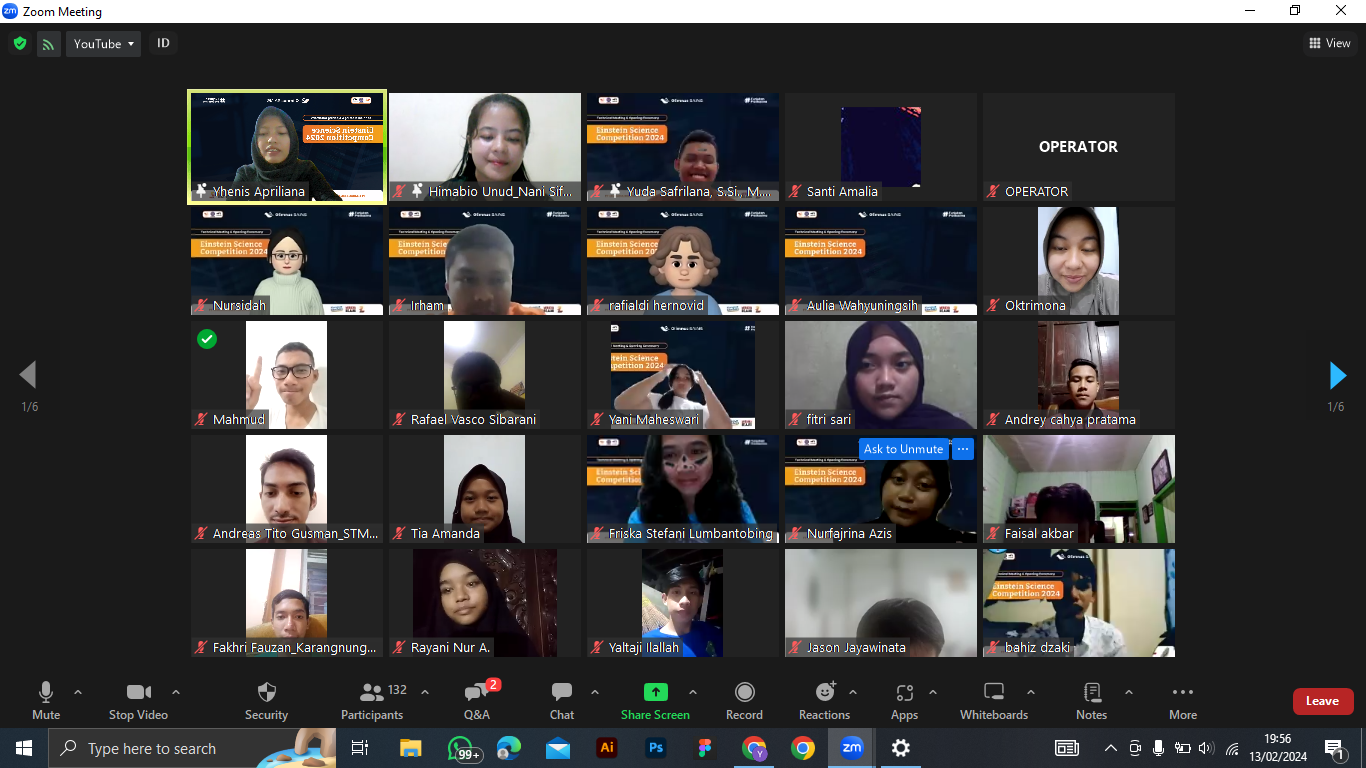Open the More options menu
Viewport: 1366px width, 768px height.
click(x=1182, y=700)
